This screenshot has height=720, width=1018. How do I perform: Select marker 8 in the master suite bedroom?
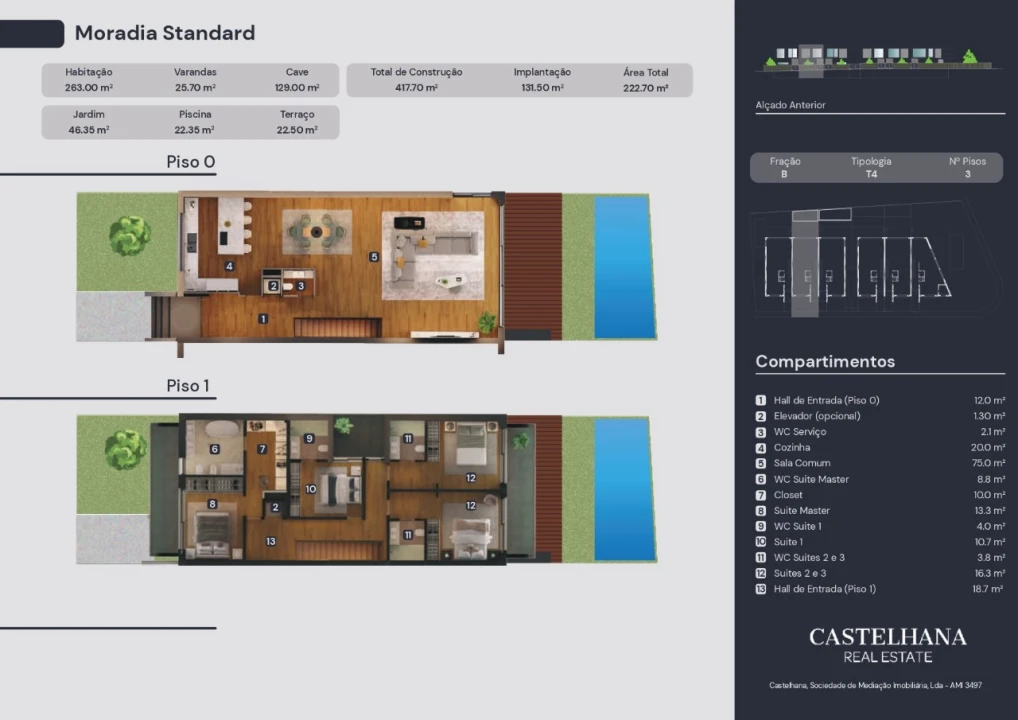point(212,504)
